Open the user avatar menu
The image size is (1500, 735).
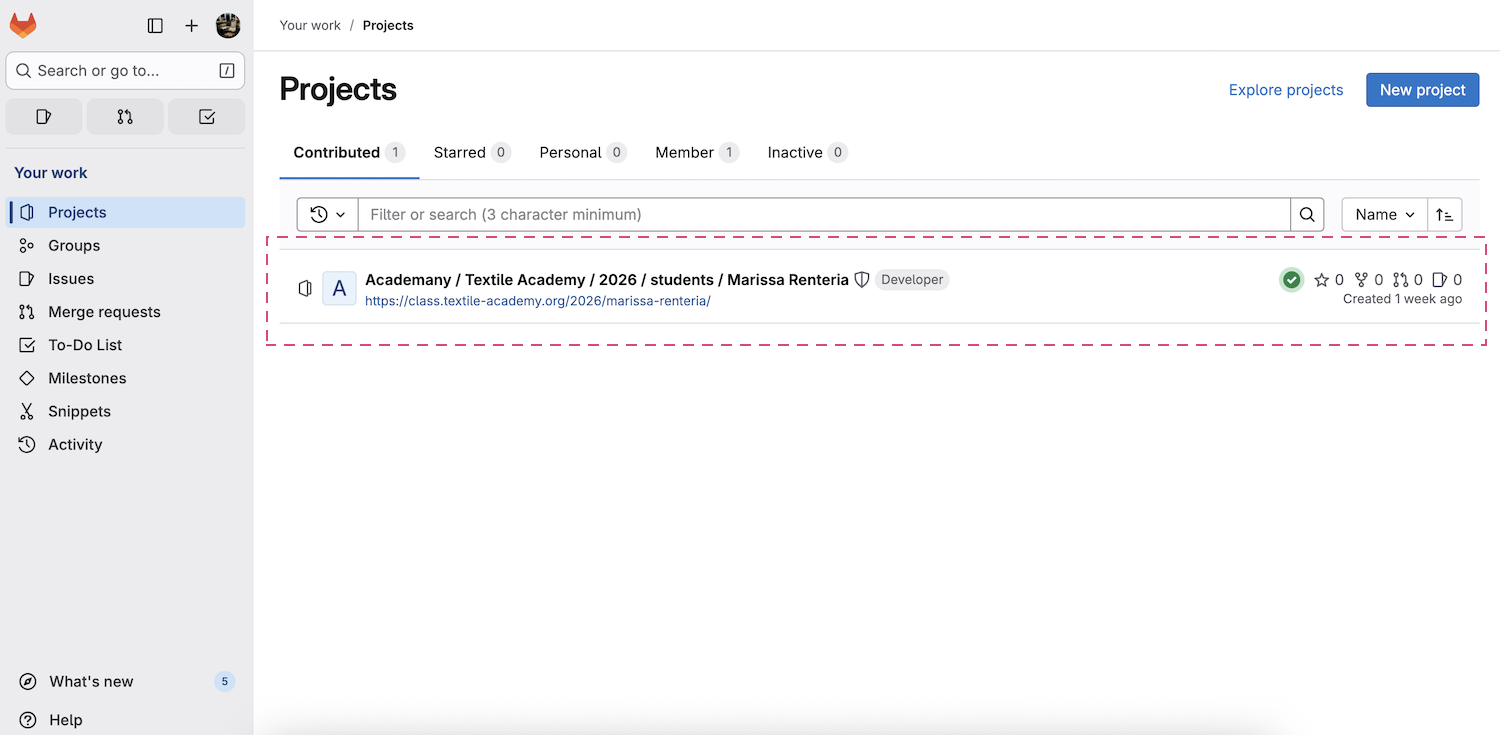[228, 26]
